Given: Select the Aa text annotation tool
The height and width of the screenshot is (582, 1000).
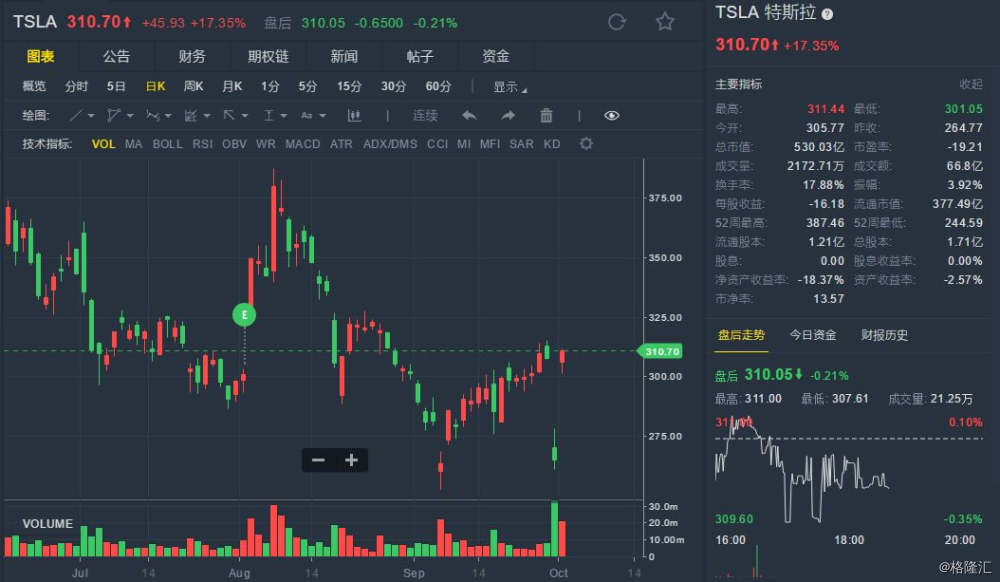Looking at the screenshot, I should (307, 115).
